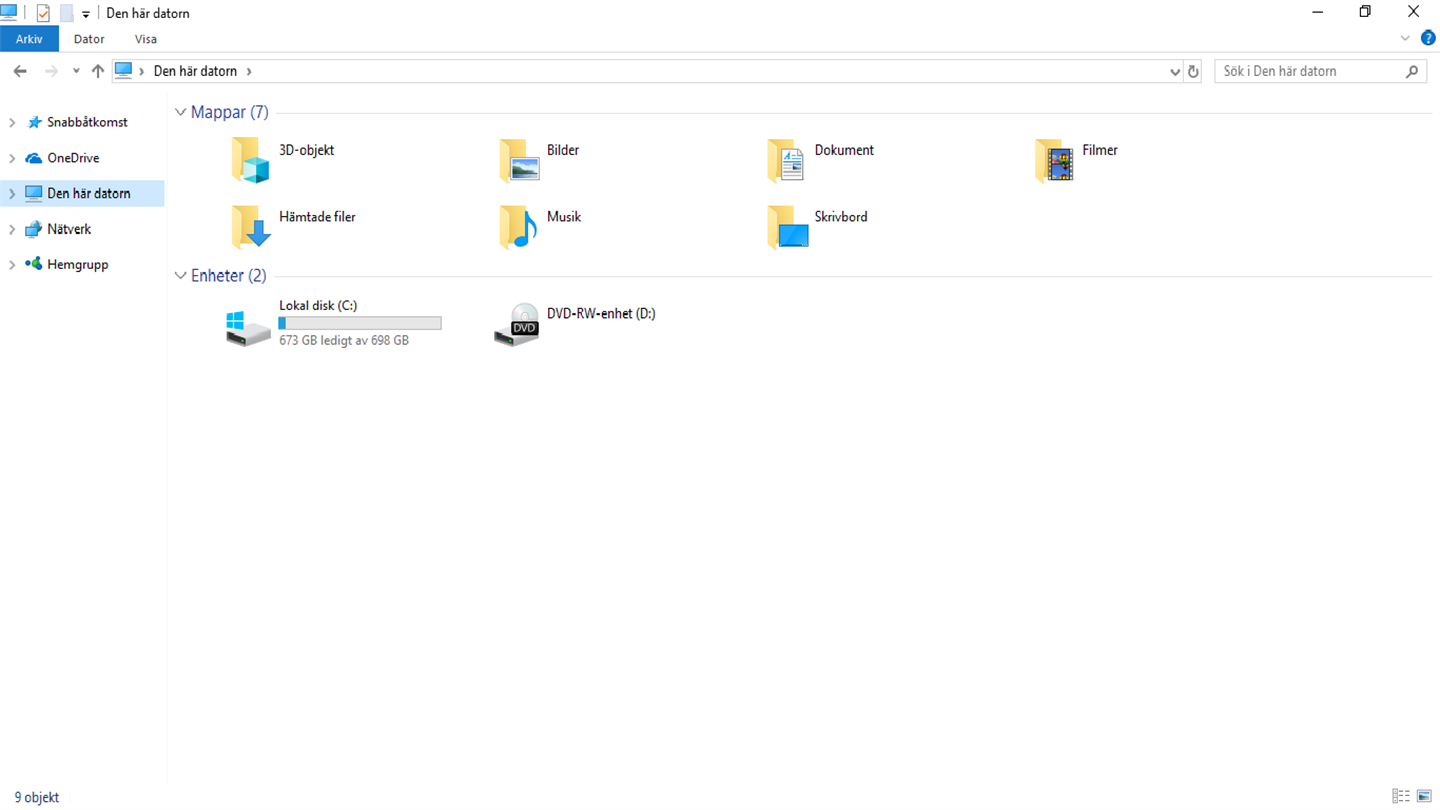Click the help question mark icon
1440x810 pixels.
click(x=1428, y=38)
